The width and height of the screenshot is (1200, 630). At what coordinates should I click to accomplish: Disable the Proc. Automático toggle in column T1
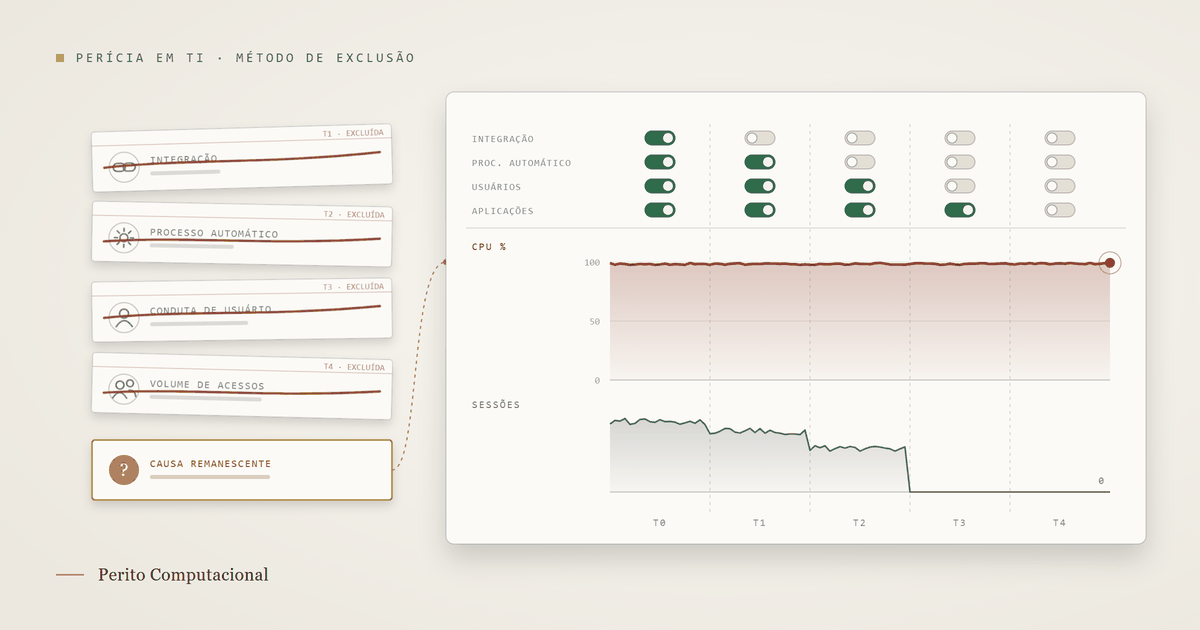(760, 162)
